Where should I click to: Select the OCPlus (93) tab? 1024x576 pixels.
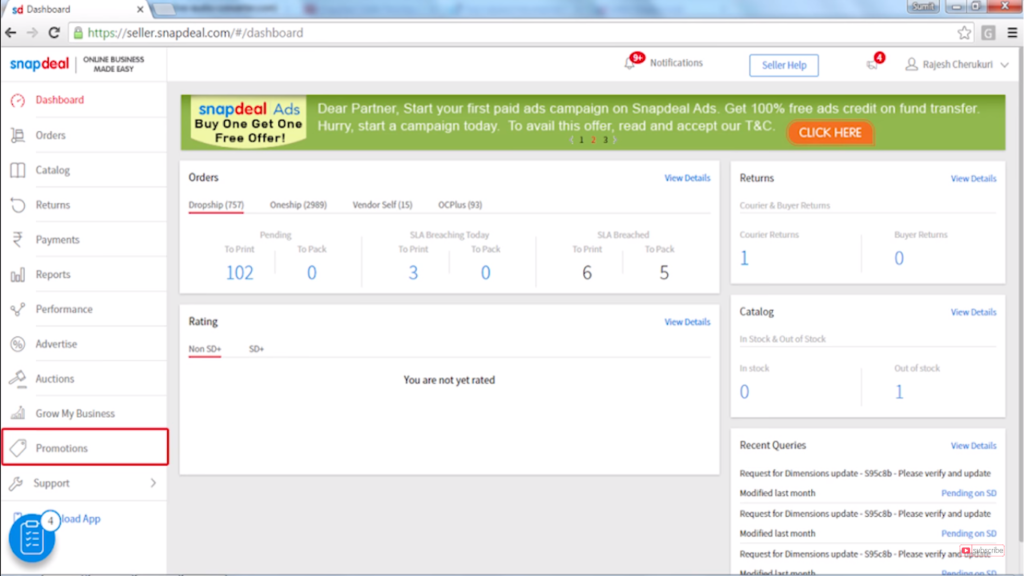[460, 205]
